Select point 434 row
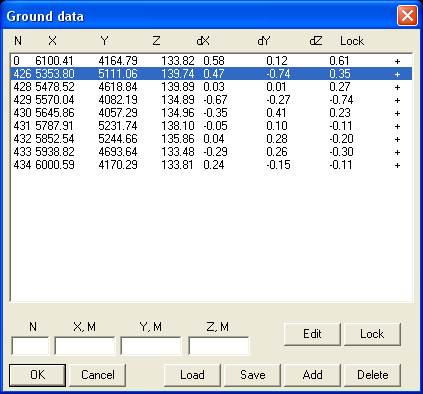 click(211, 165)
